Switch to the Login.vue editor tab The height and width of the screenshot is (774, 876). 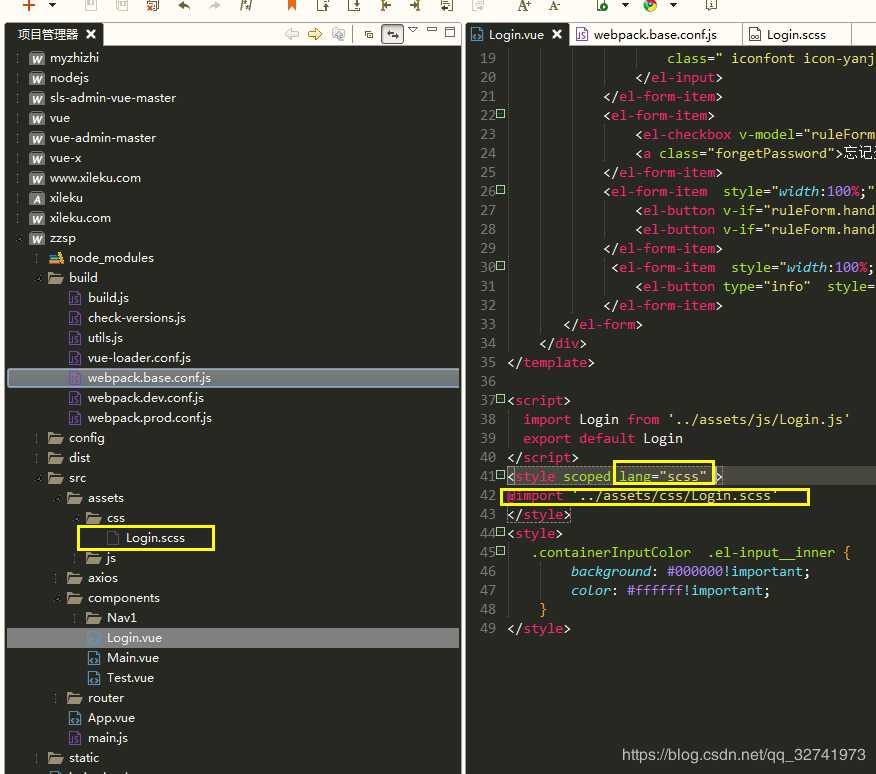click(x=516, y=35)
